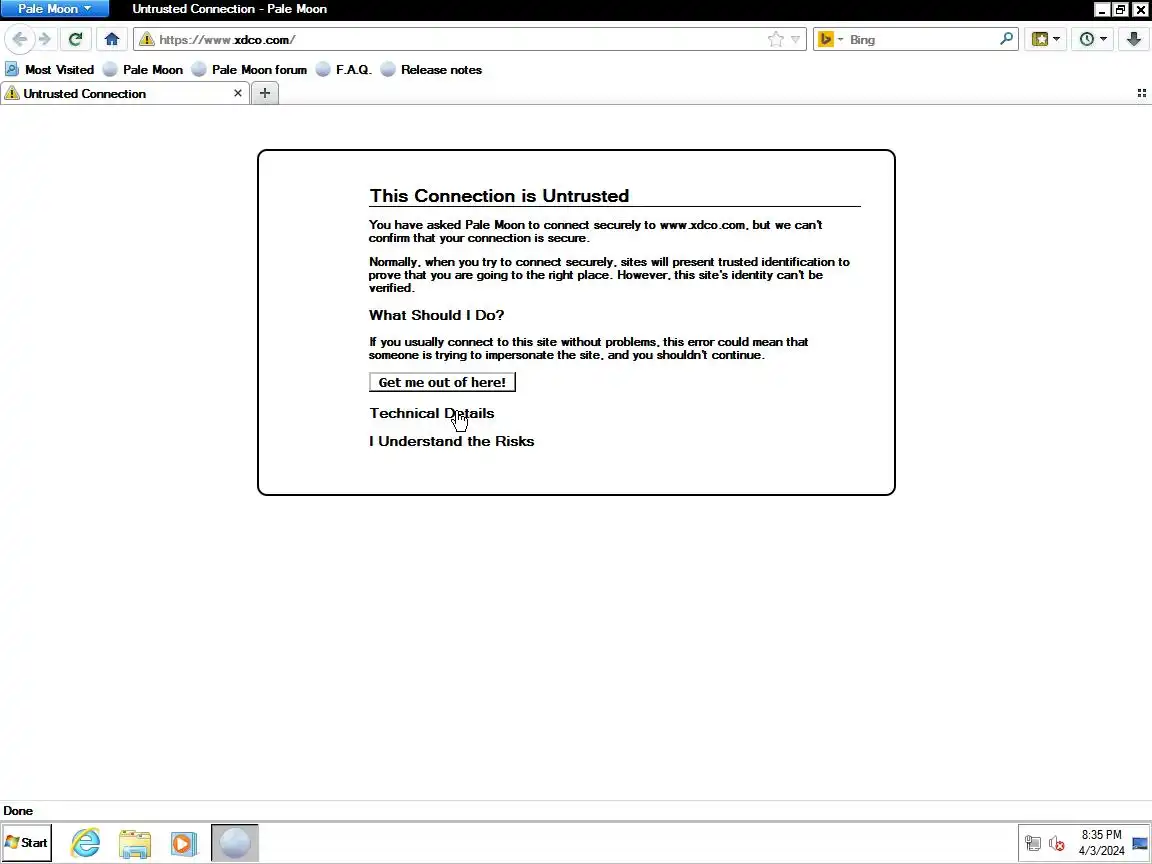Go forward with the Forward arrow

click(x=44, y=39)
